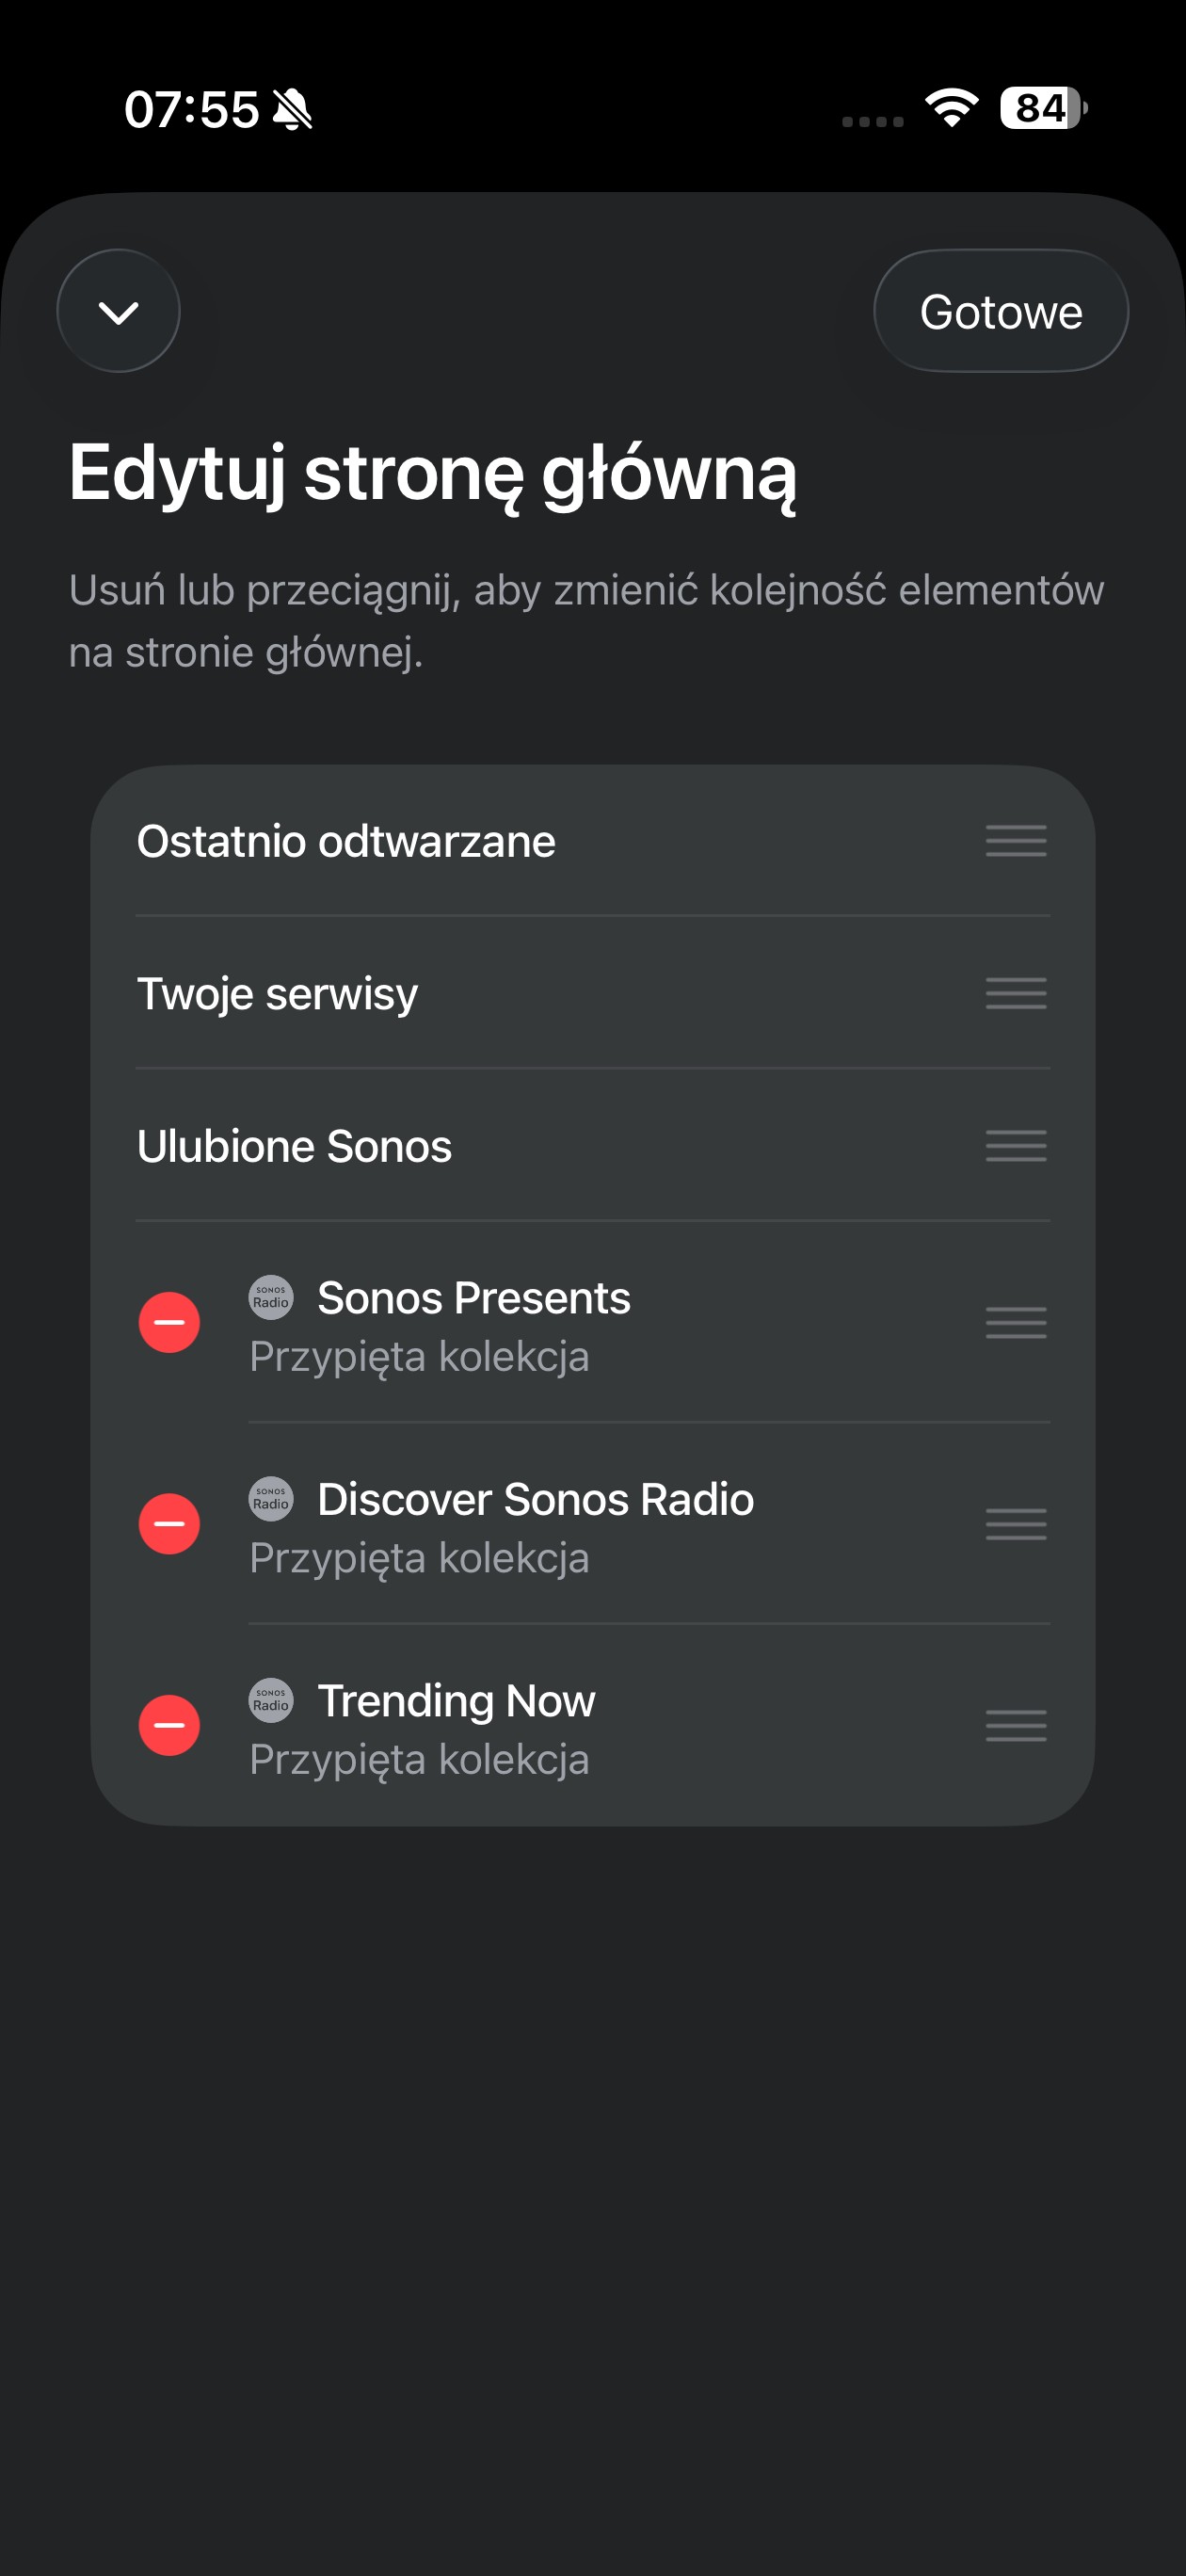Select the Twoje serwisy row
The height and width of the screenshot is (2576, 1186).
(x=278, y=994)
